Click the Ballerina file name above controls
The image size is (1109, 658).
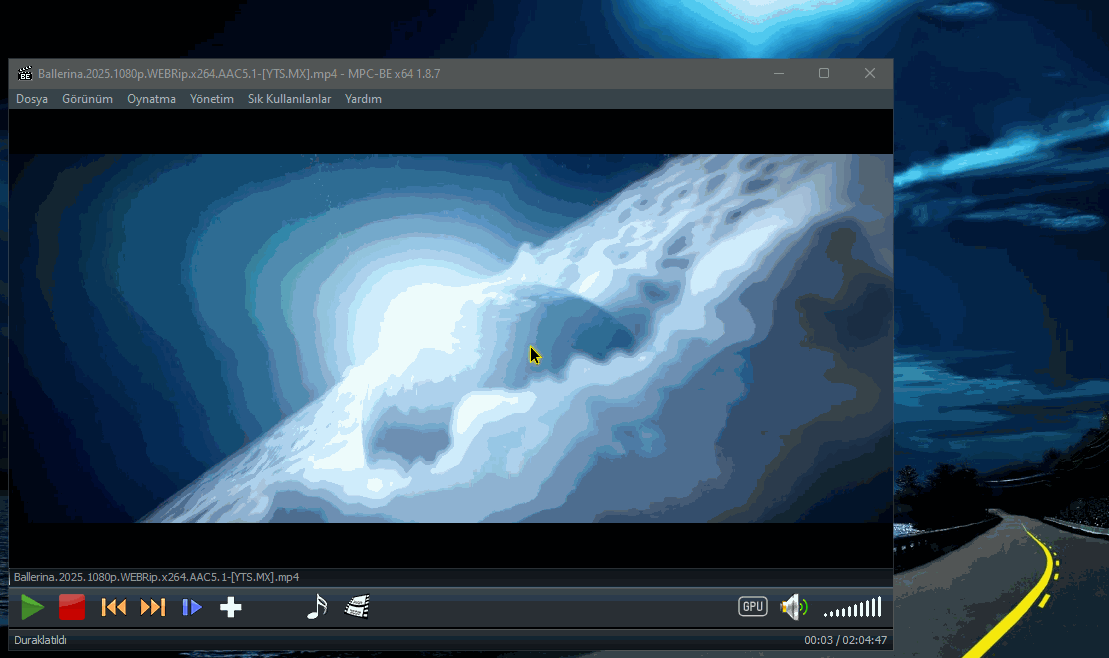click(156, 577)
